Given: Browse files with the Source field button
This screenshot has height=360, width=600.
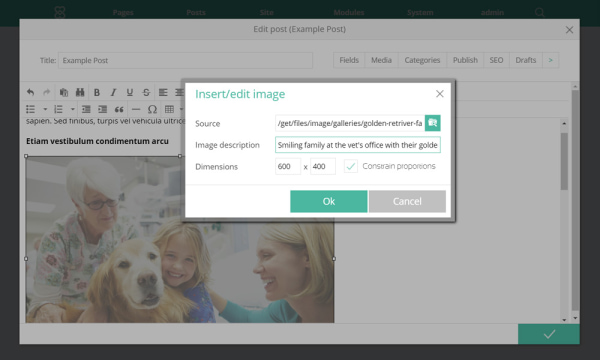Looking at the screenshot, I should (432, 123).
